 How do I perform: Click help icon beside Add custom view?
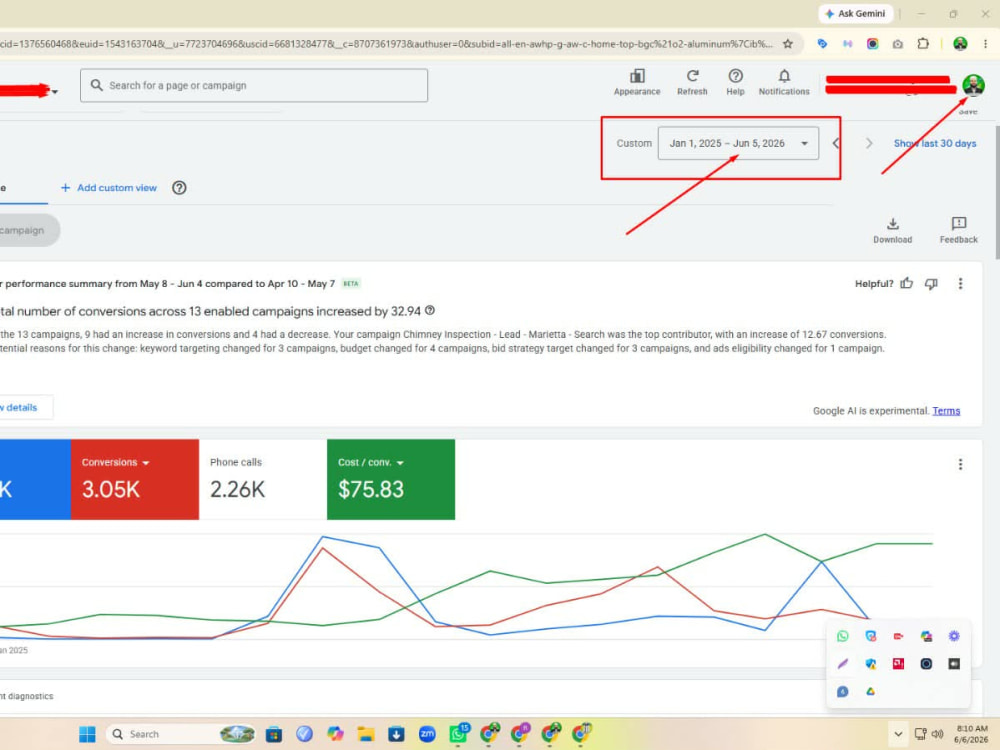pyautogui.click(x=179, y=188)
